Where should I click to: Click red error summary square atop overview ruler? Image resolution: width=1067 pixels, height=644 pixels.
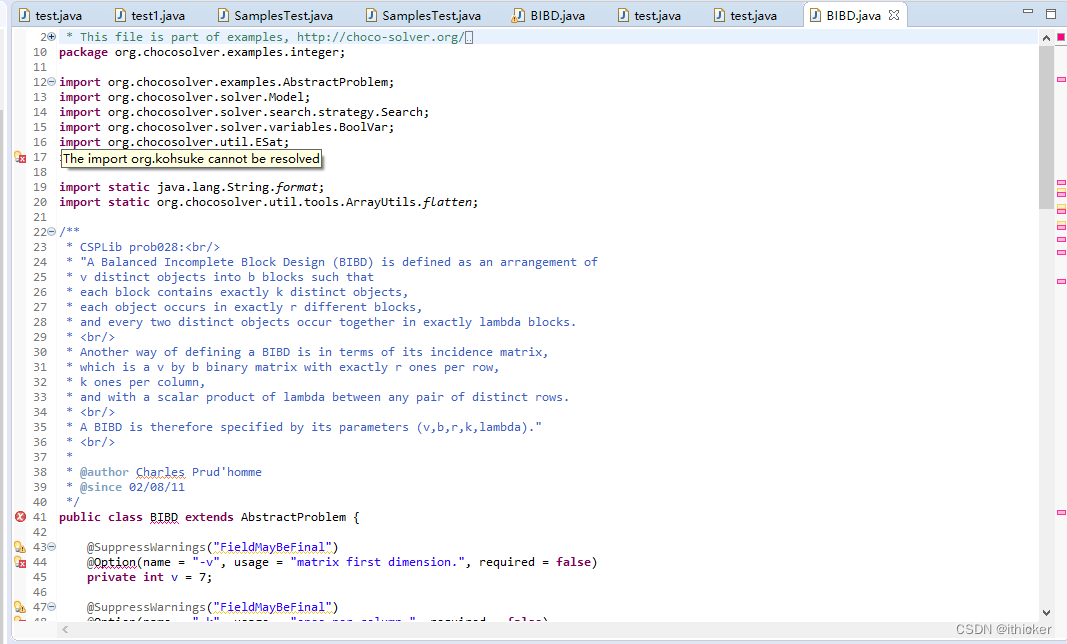pyautogui.click(x=1060, y=37)
